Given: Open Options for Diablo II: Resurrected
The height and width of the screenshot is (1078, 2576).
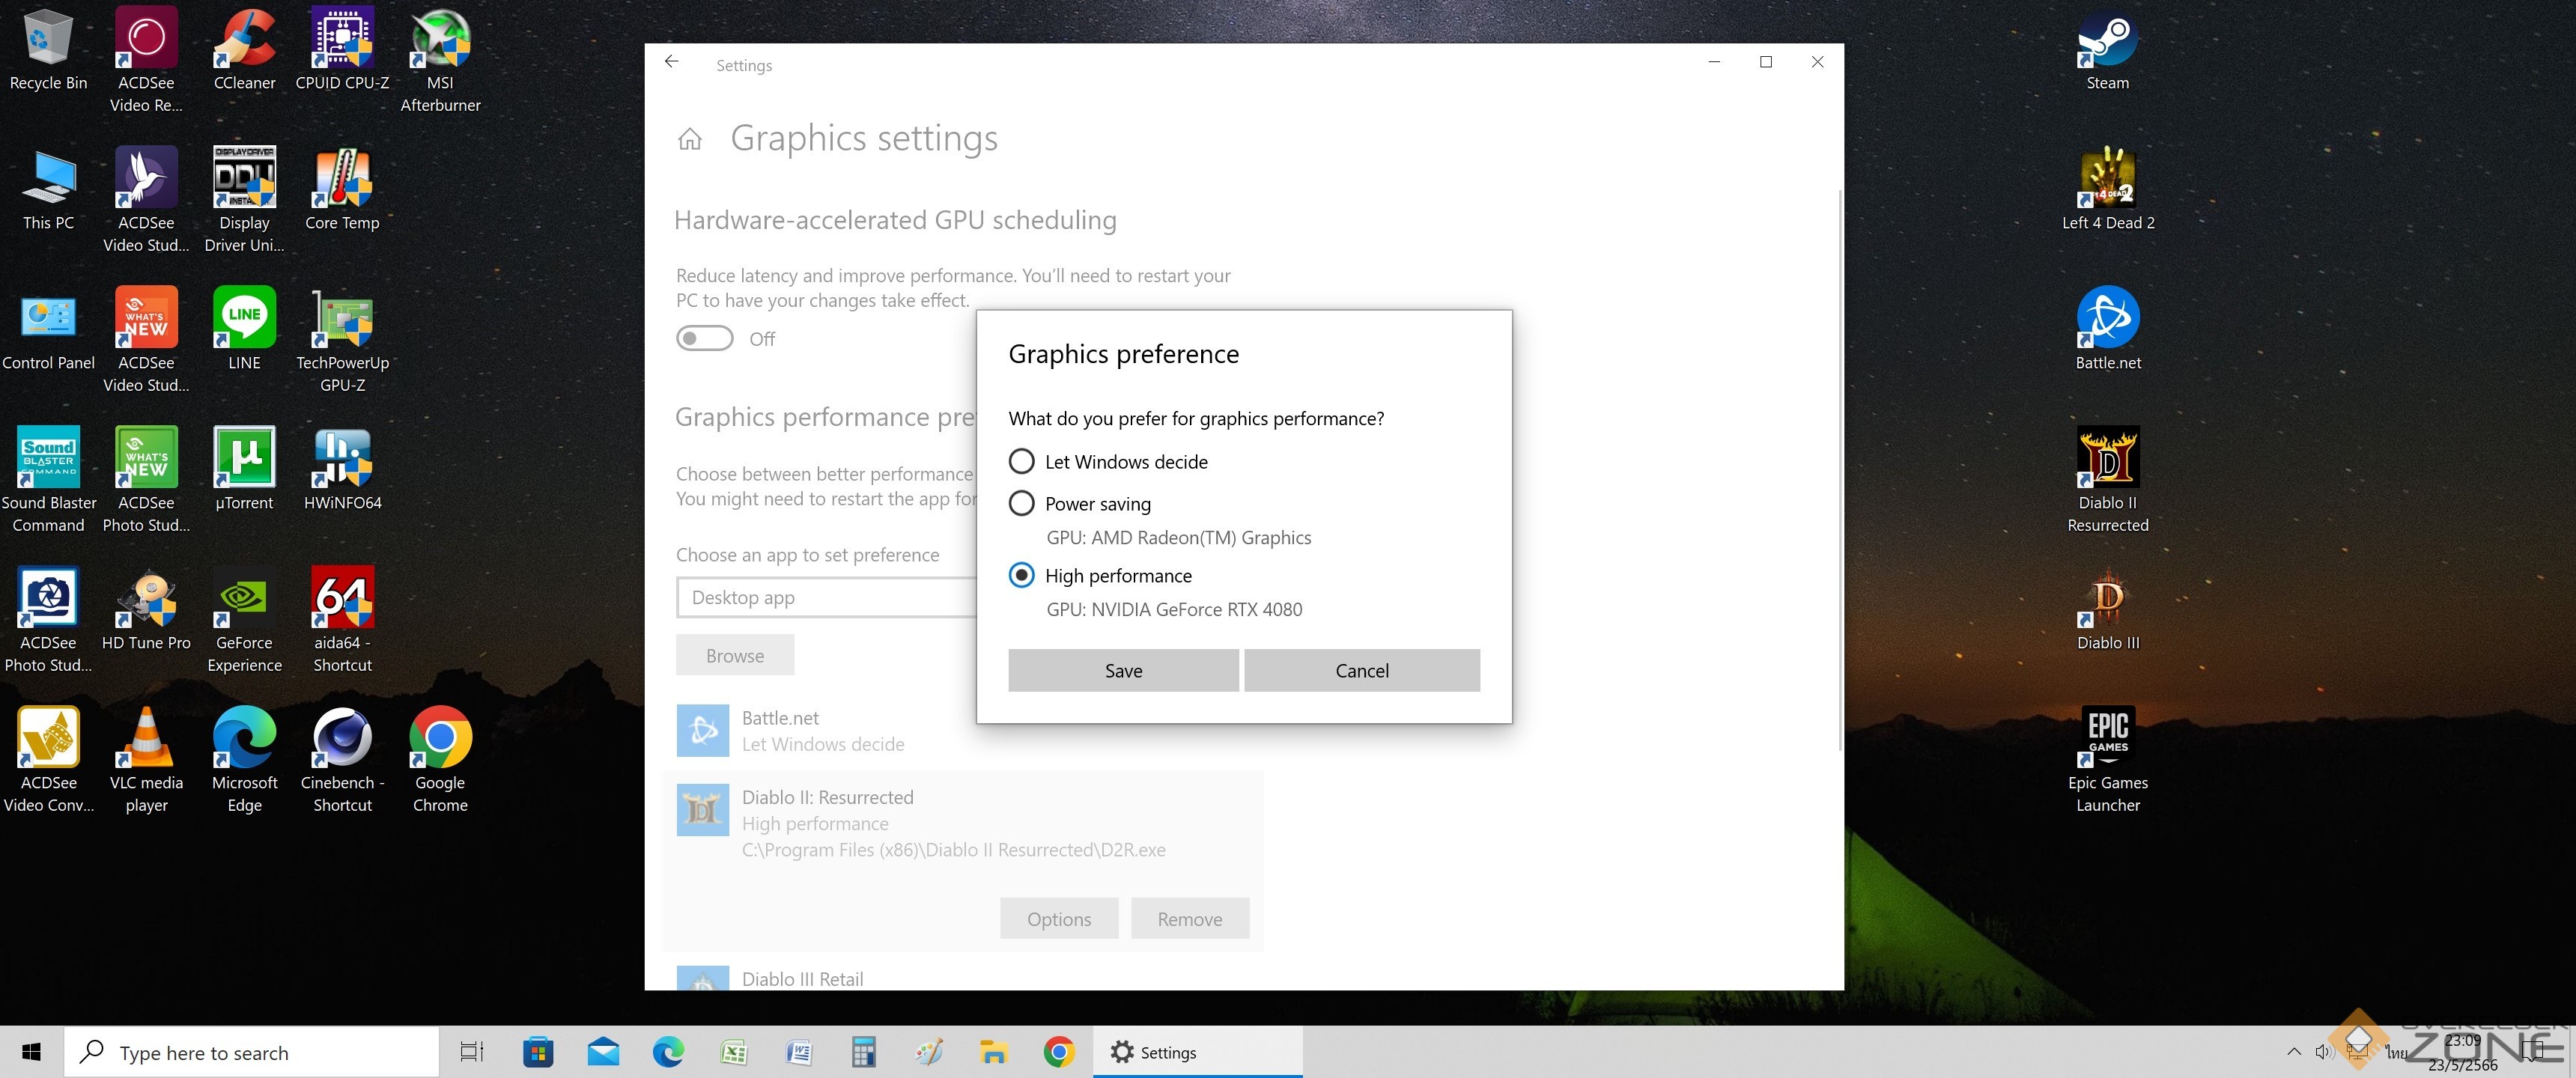Looking at the screenshot, I should pyautogui.click(x=1059, y=918).
